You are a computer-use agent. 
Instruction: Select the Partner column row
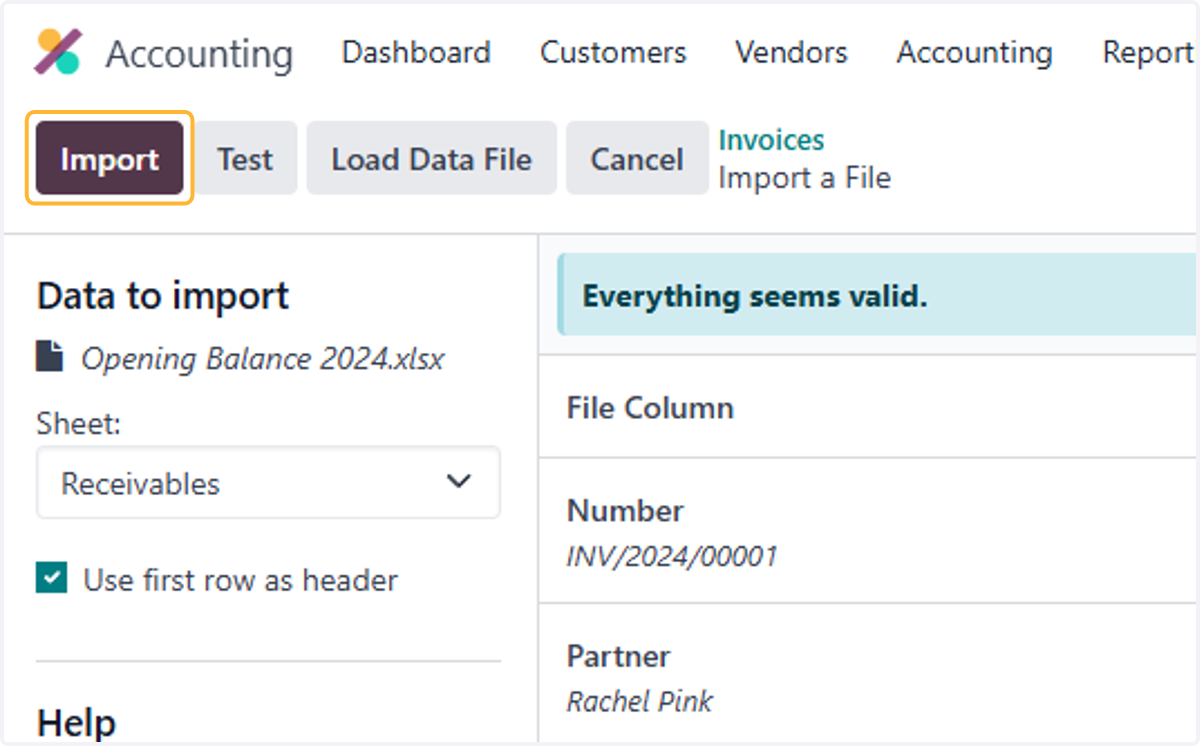tap(869, 673)
